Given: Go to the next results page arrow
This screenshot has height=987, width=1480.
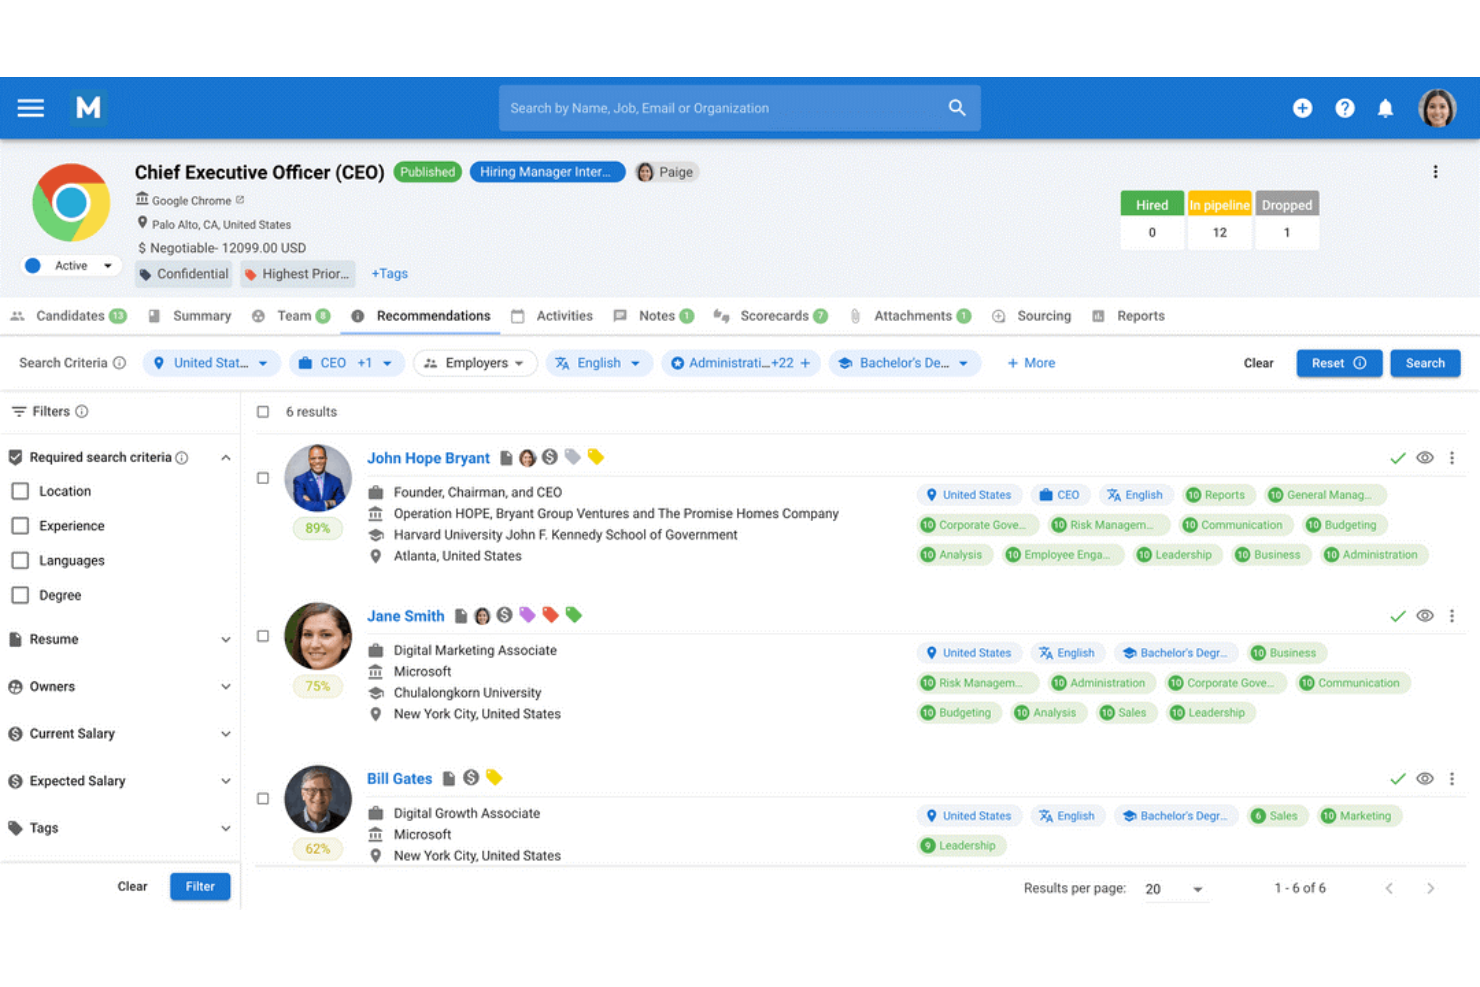Looking at the screenshot, I should 1431,888.
